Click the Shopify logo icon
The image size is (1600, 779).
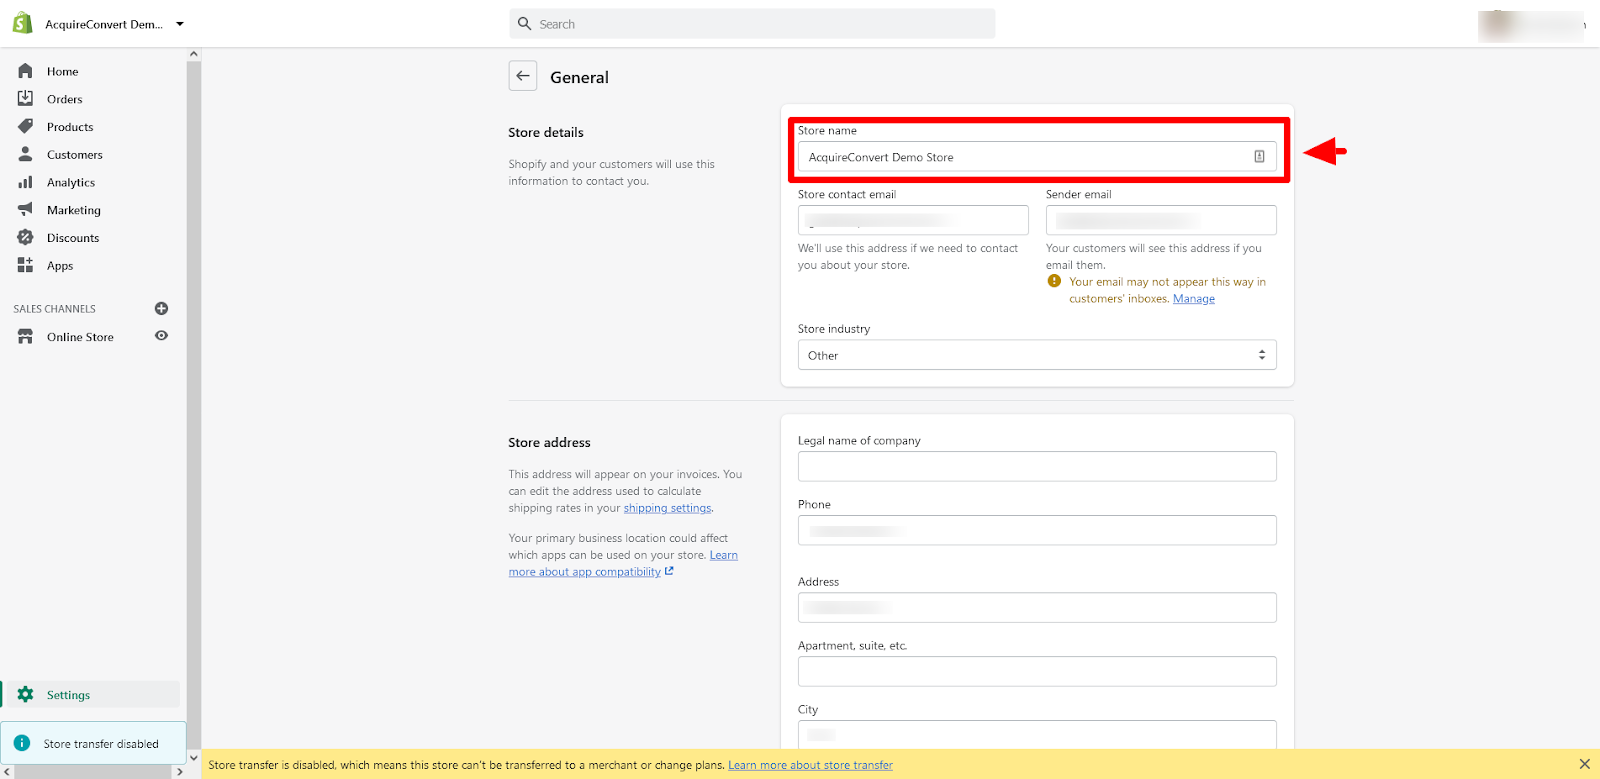click(x=22, y=24)
